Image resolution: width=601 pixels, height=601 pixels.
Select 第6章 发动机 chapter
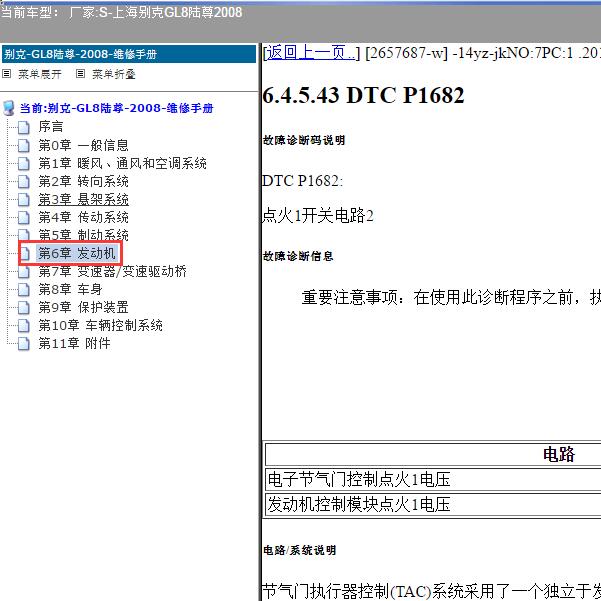[x=77, y=253]
